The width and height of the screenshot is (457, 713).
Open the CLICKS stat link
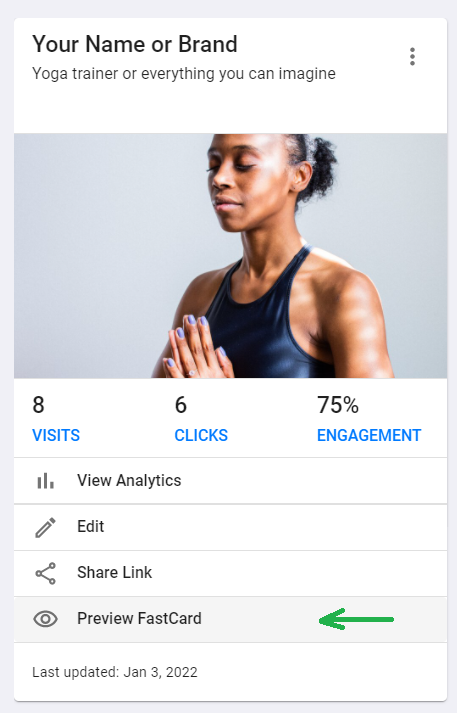coord(201,435)
